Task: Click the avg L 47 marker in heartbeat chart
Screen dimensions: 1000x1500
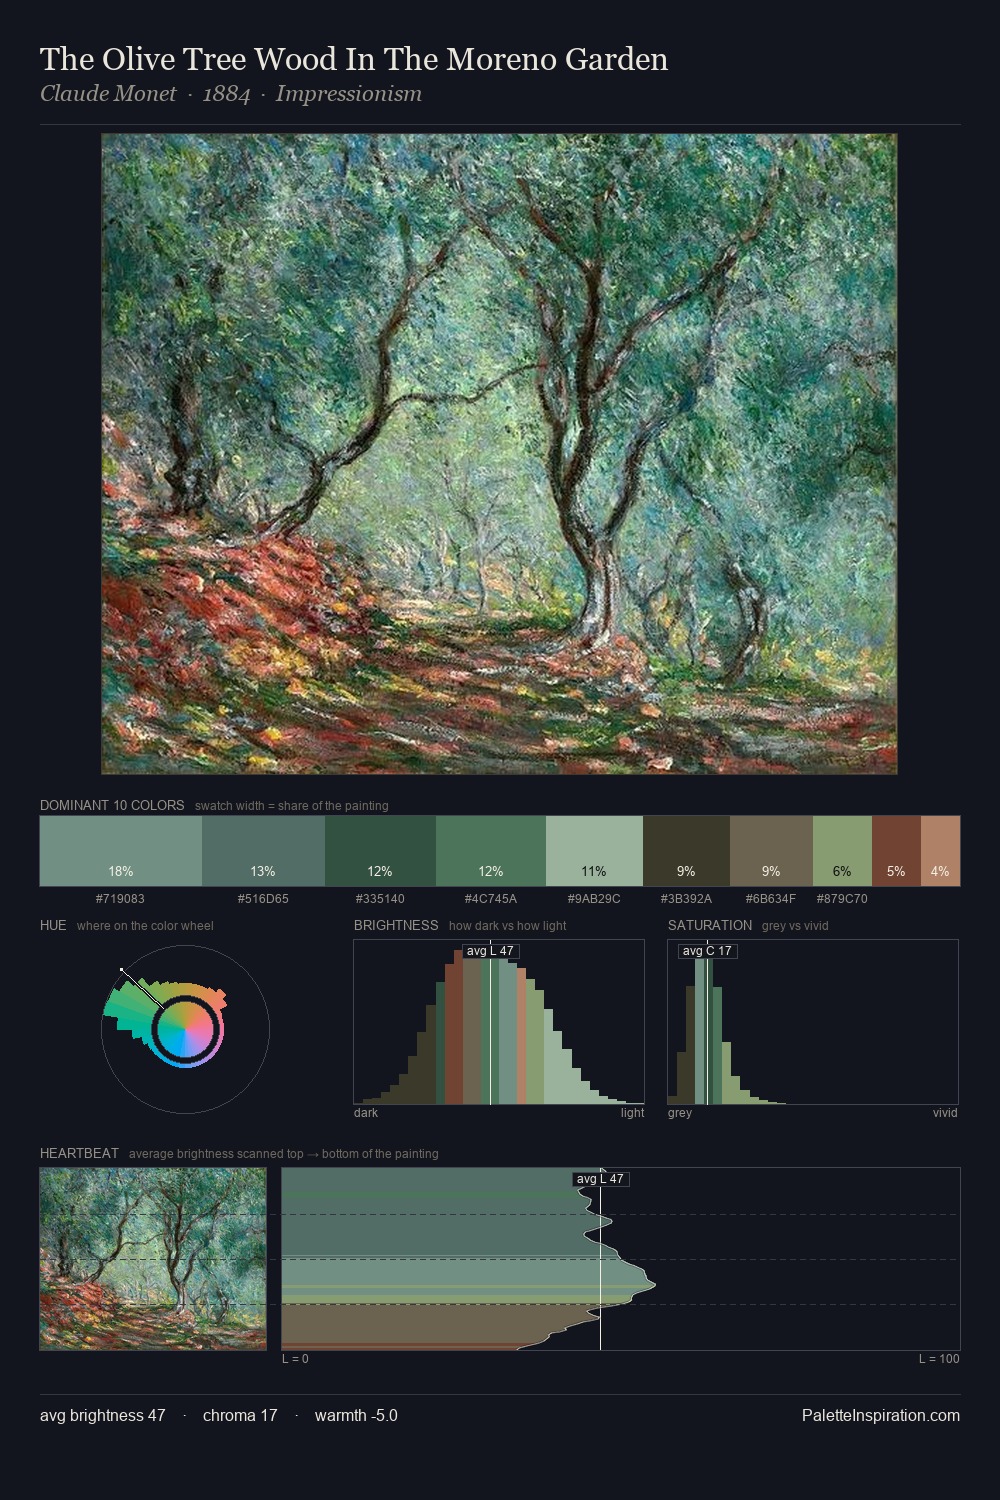Action: (x=600, y=1179)
